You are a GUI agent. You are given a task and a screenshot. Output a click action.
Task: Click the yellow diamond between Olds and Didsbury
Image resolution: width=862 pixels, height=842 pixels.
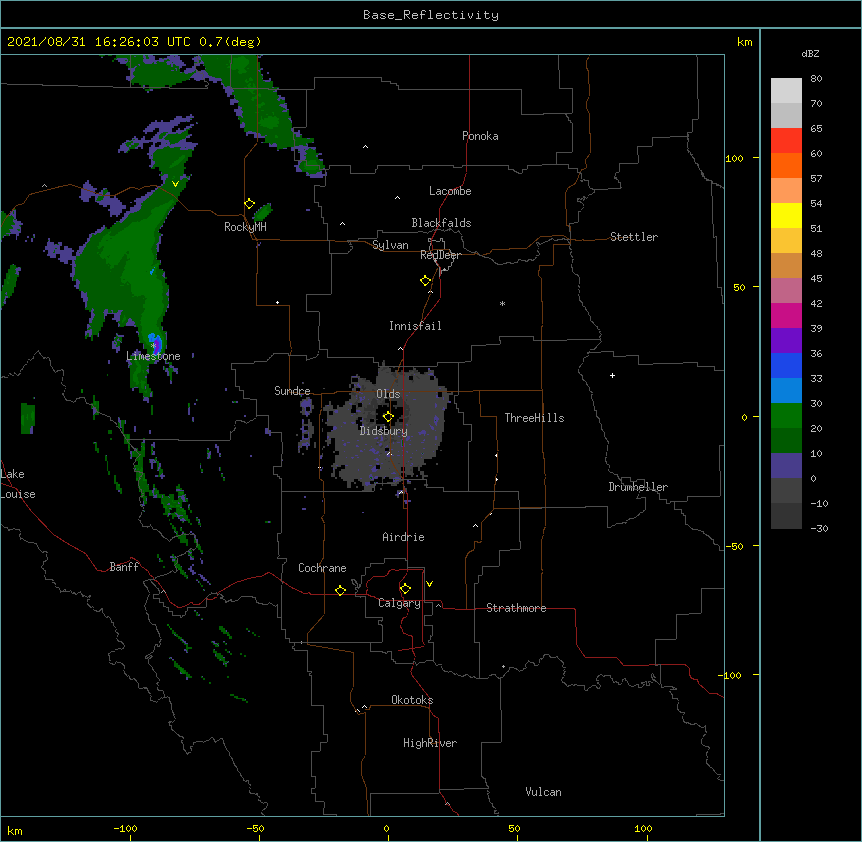[388, 416]
